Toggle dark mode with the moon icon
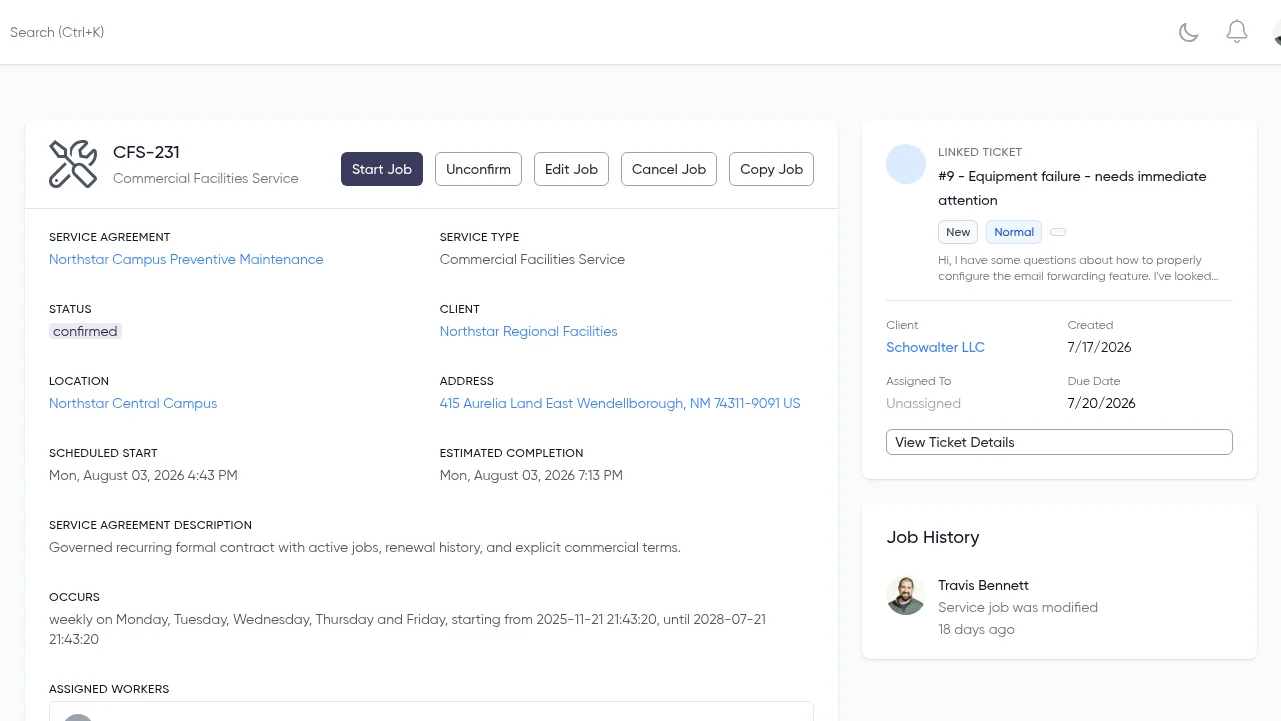The width and height of the screenshot is (1281, 721). point(1188,32)
